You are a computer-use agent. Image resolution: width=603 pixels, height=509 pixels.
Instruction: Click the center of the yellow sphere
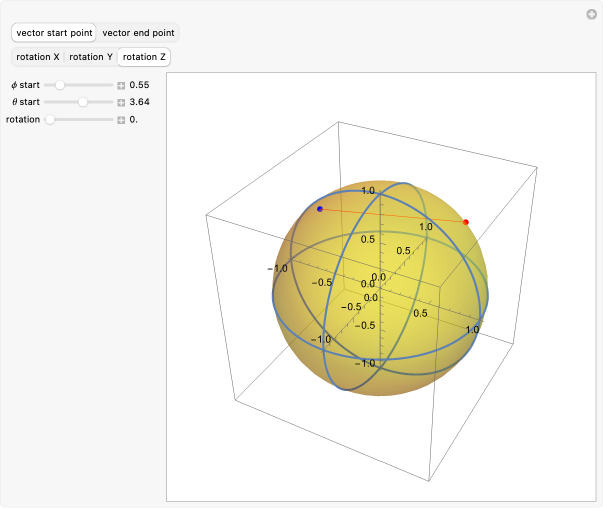[x=382, y=286]
